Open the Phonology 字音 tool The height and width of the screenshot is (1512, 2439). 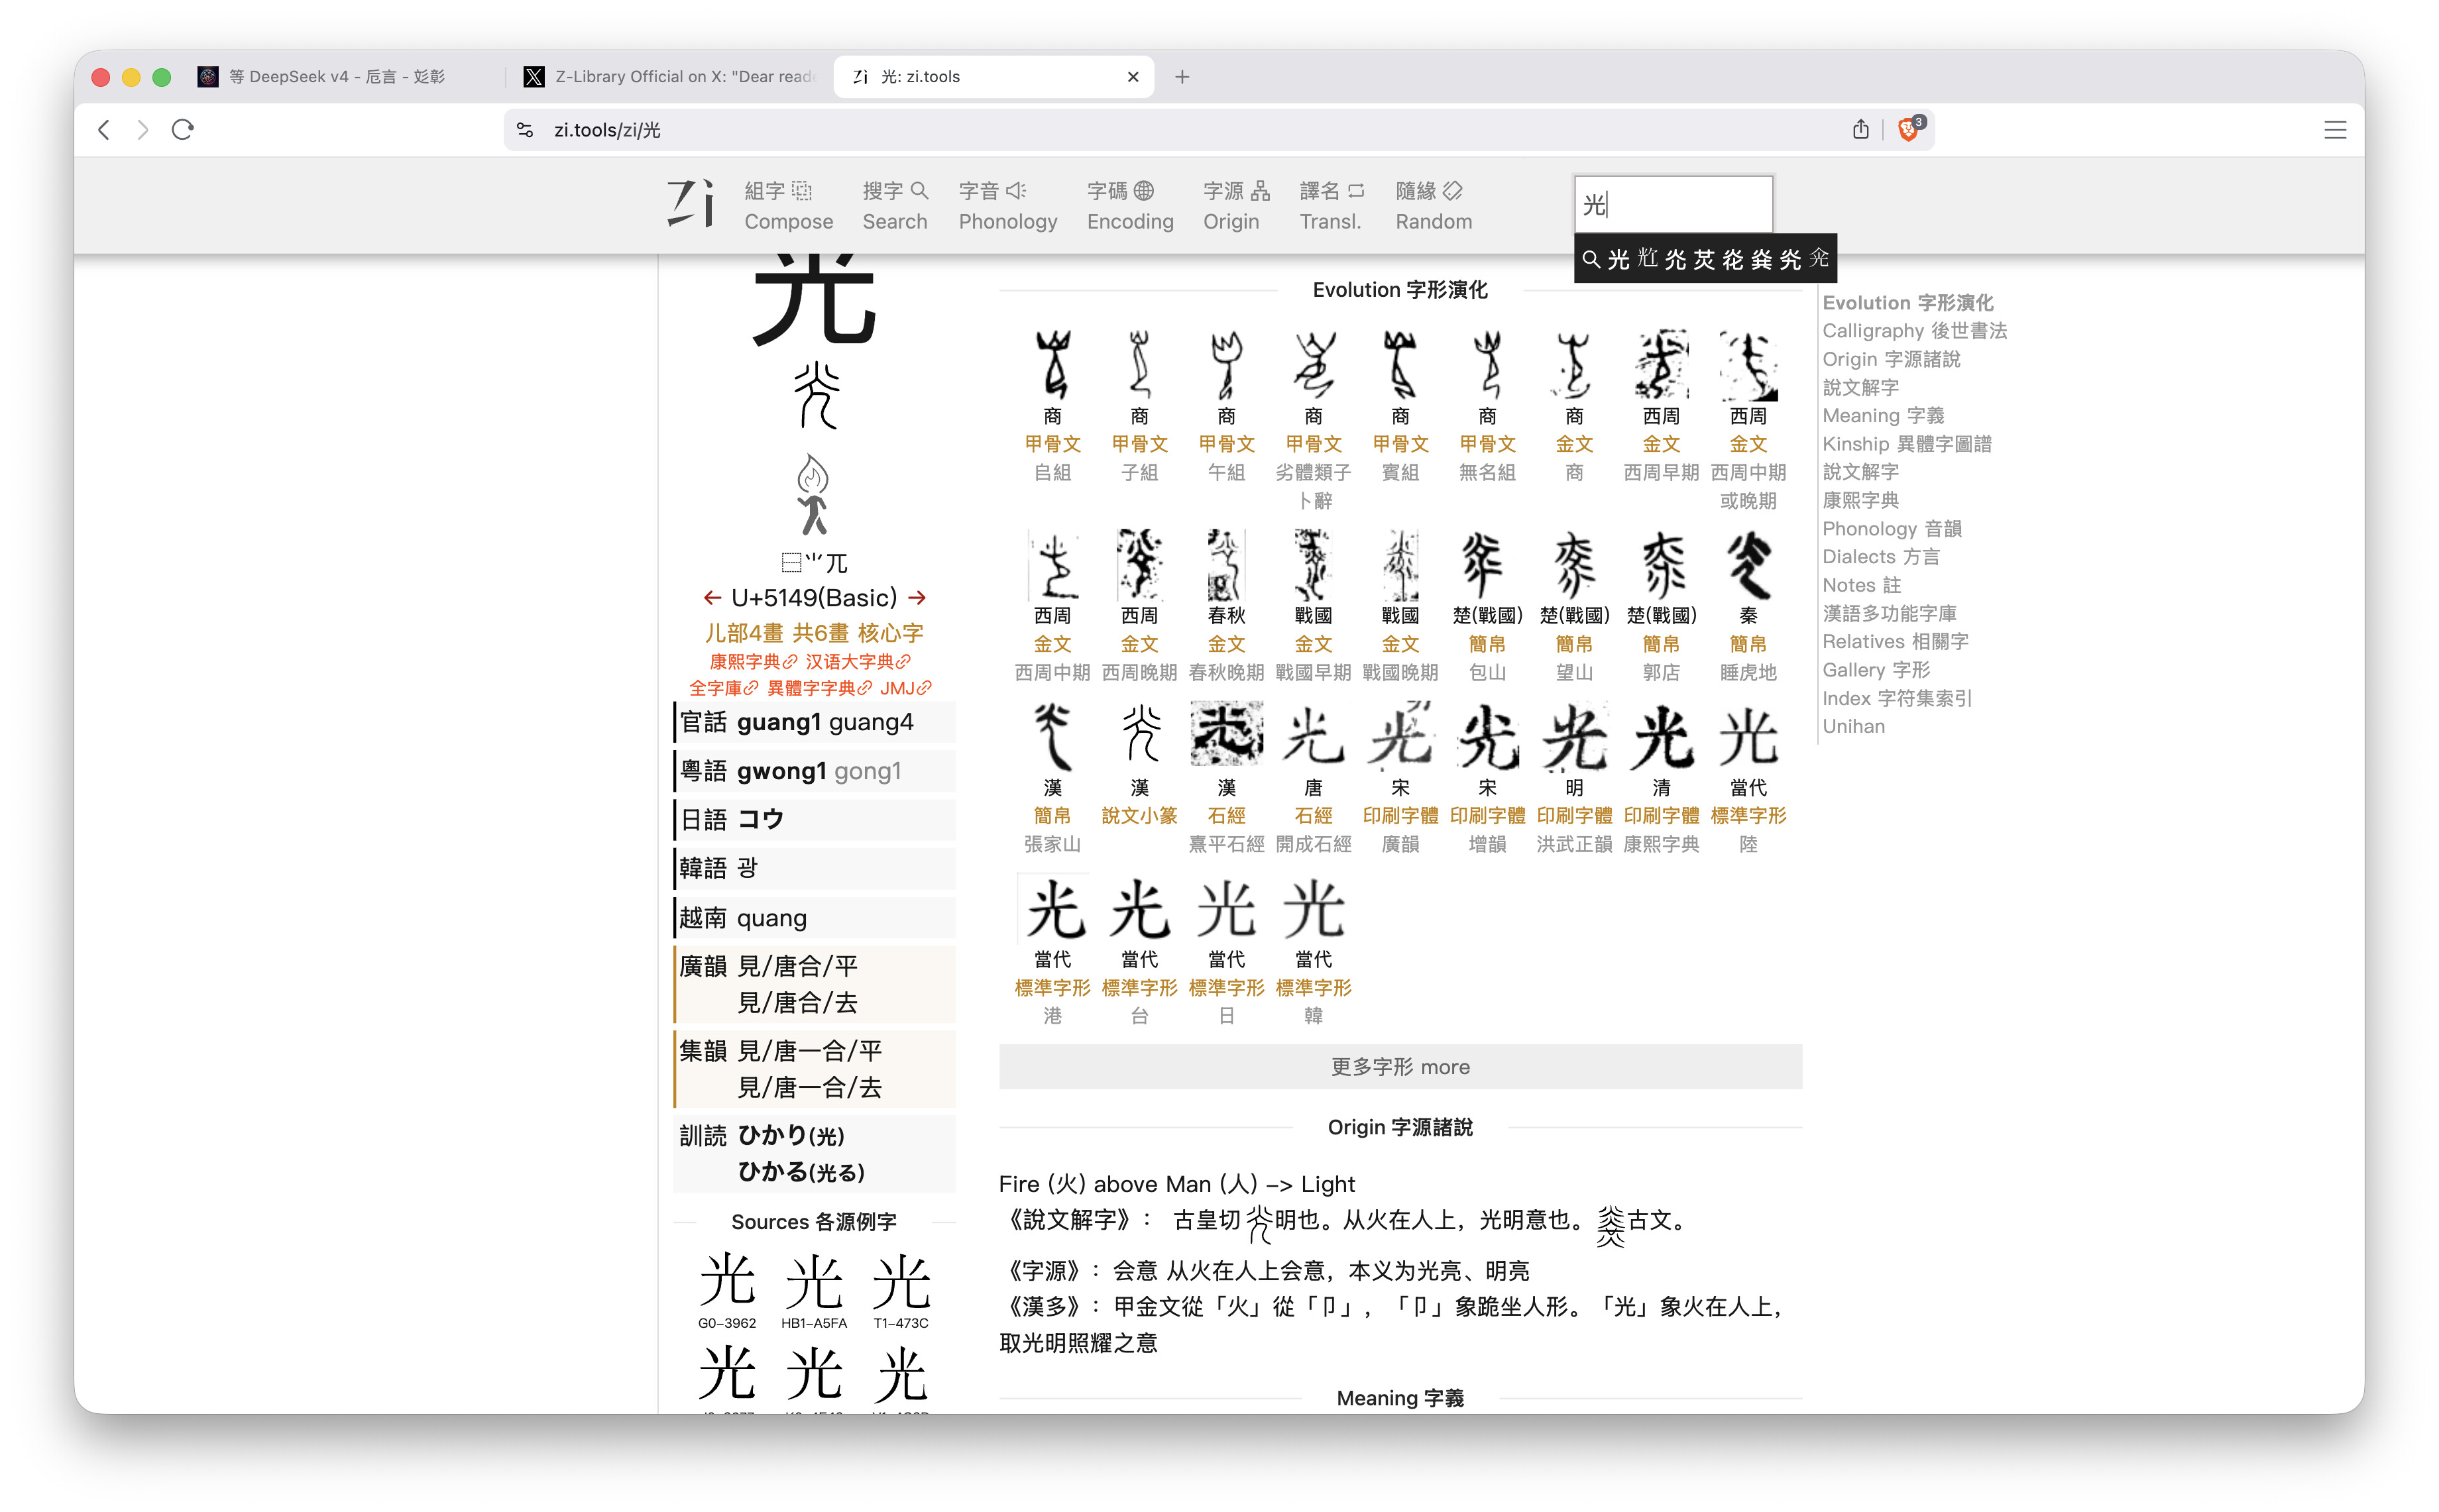pyautogui.click(x=1006, y=205)
